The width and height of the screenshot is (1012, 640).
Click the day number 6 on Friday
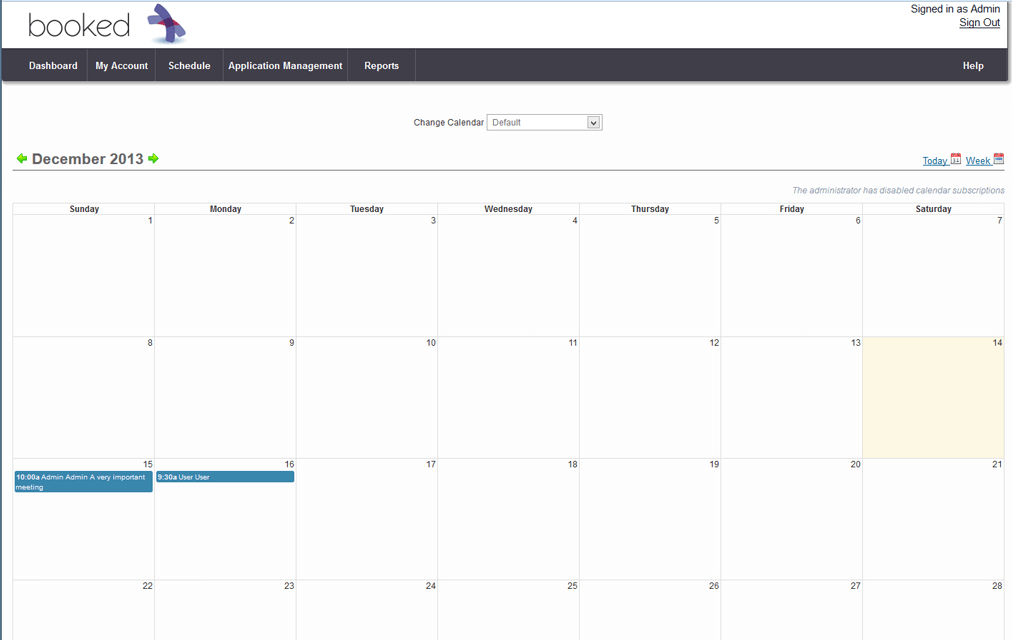coord(857,221)
